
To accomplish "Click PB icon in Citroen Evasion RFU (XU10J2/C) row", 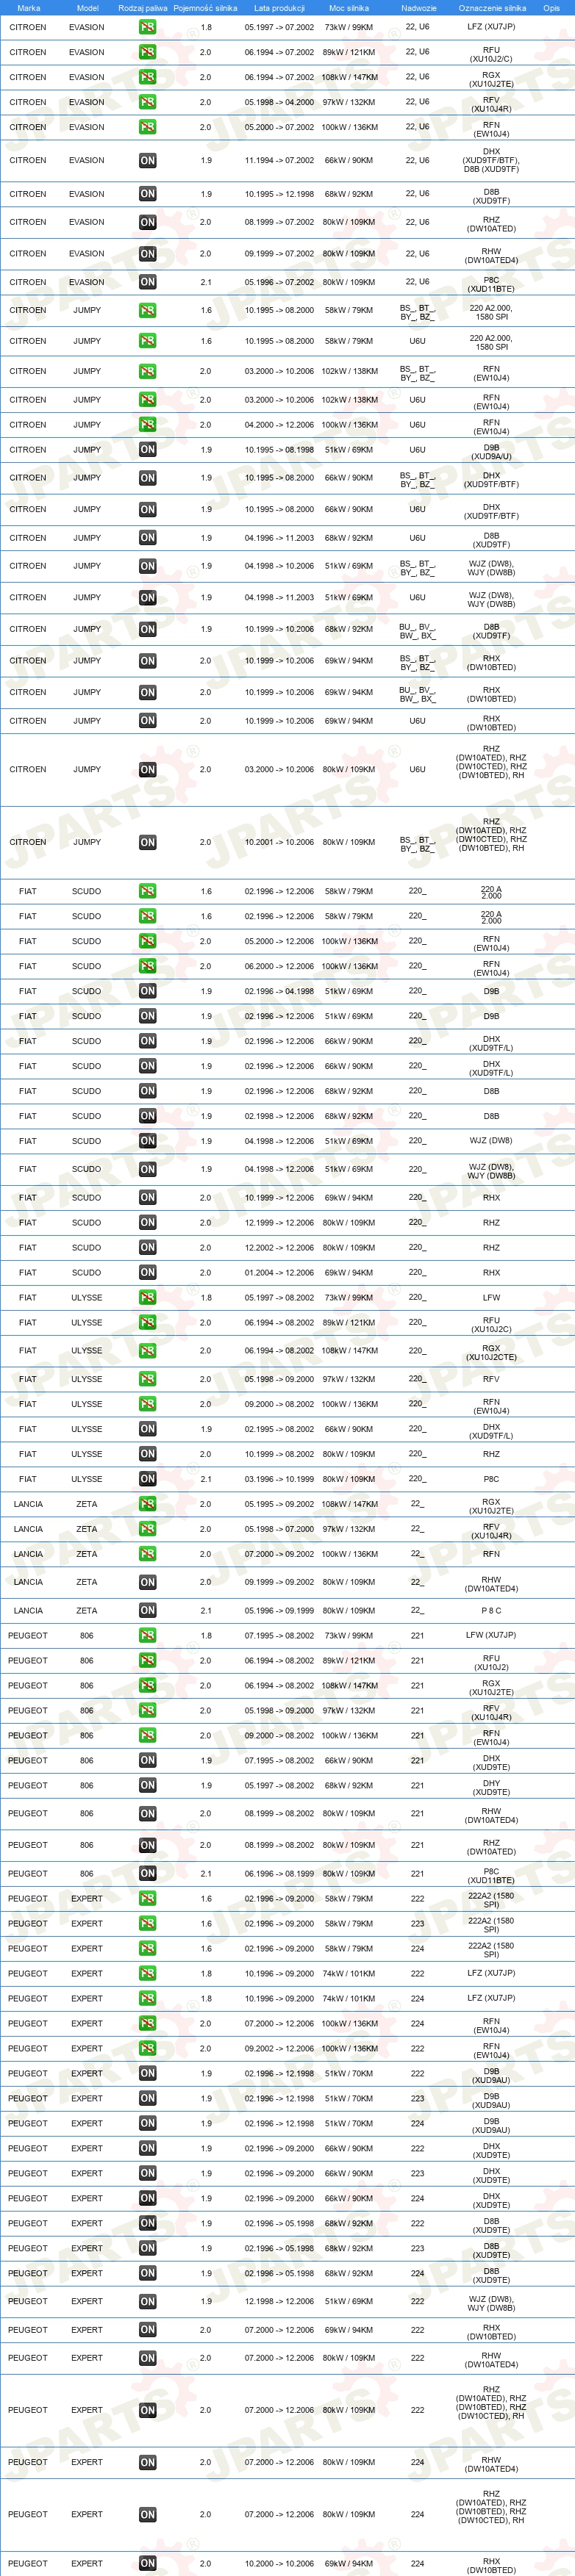I will click(x=147, y=52).
